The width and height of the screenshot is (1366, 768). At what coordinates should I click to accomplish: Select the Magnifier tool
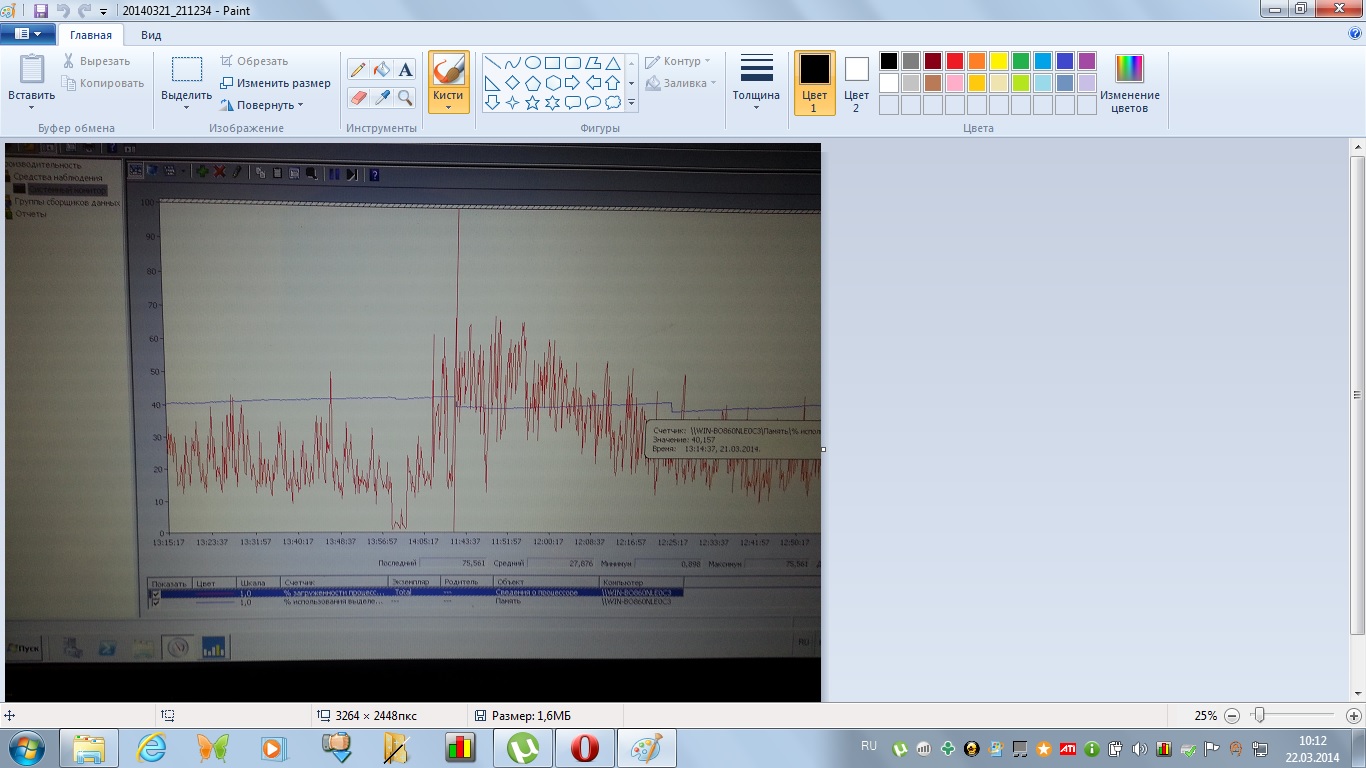point(405,97)
